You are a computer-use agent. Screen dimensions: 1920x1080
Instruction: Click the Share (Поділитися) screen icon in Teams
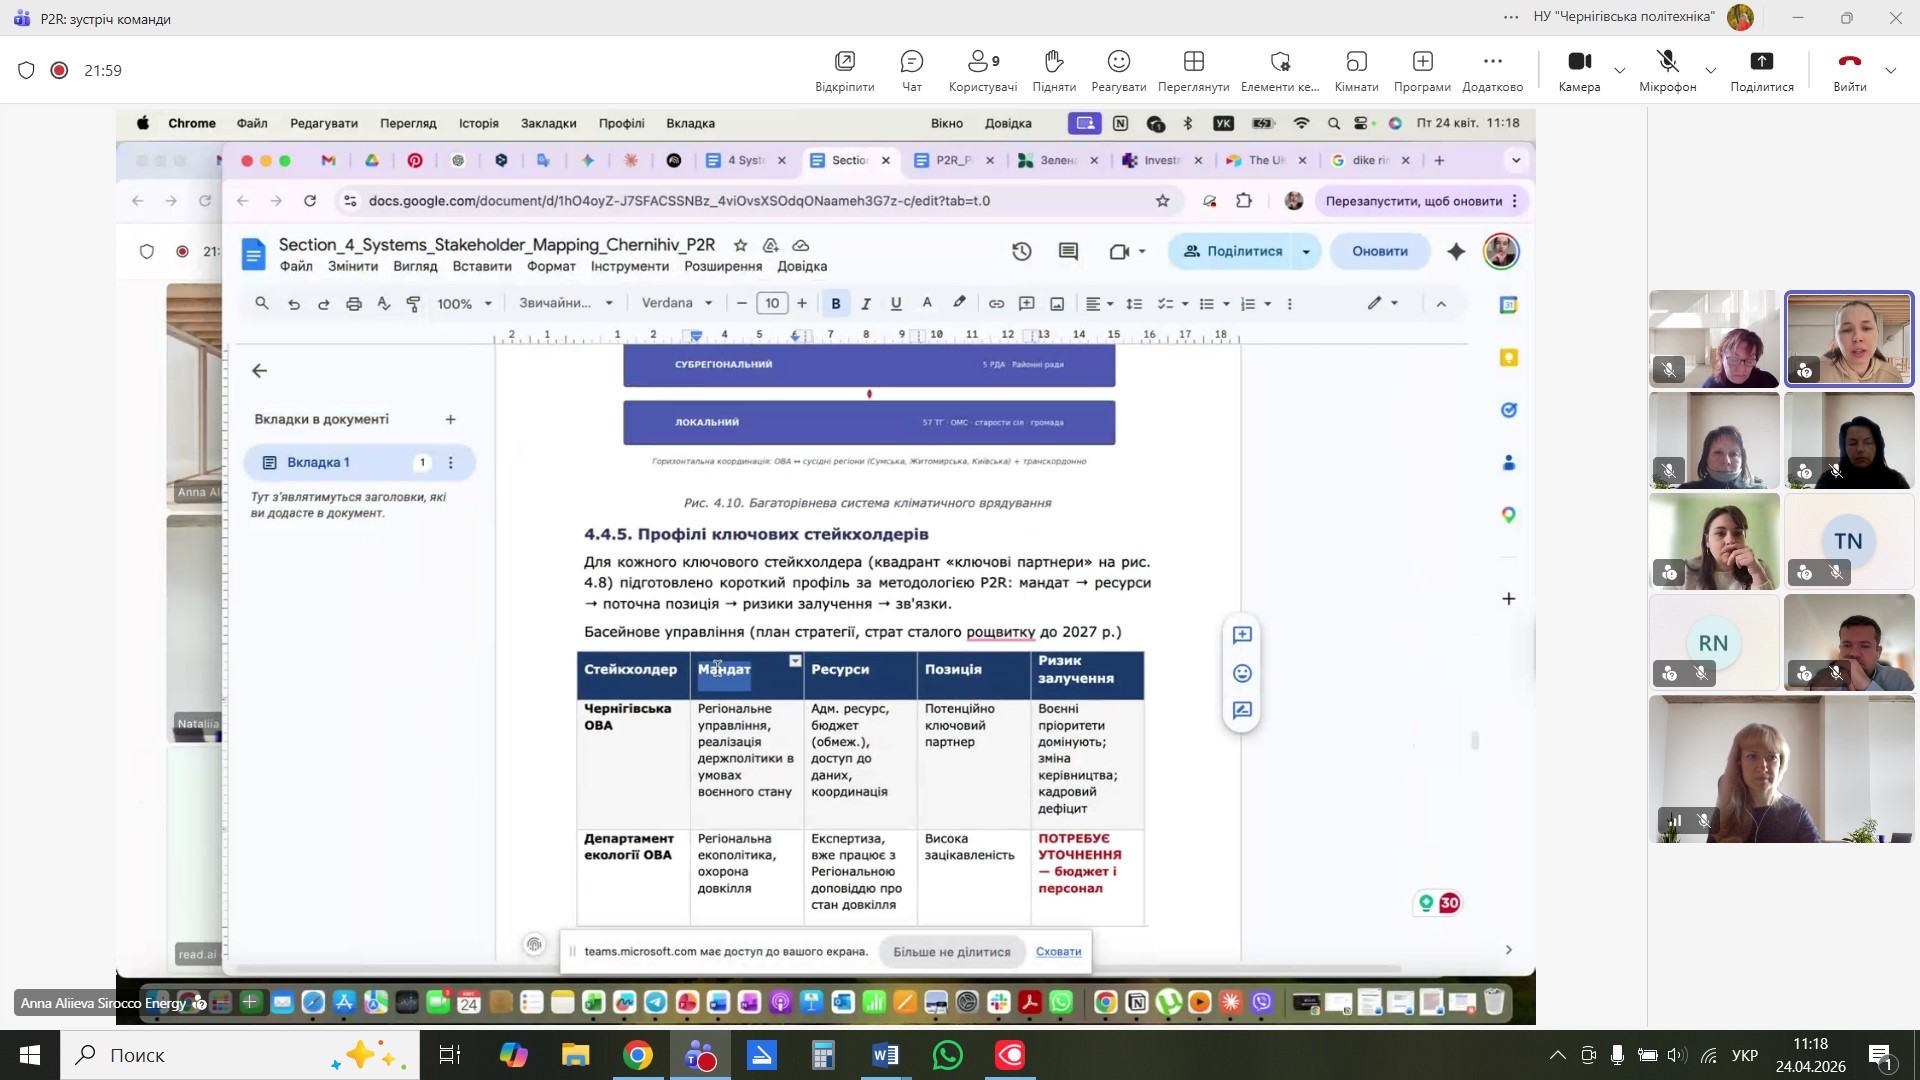pos(1761,62)
